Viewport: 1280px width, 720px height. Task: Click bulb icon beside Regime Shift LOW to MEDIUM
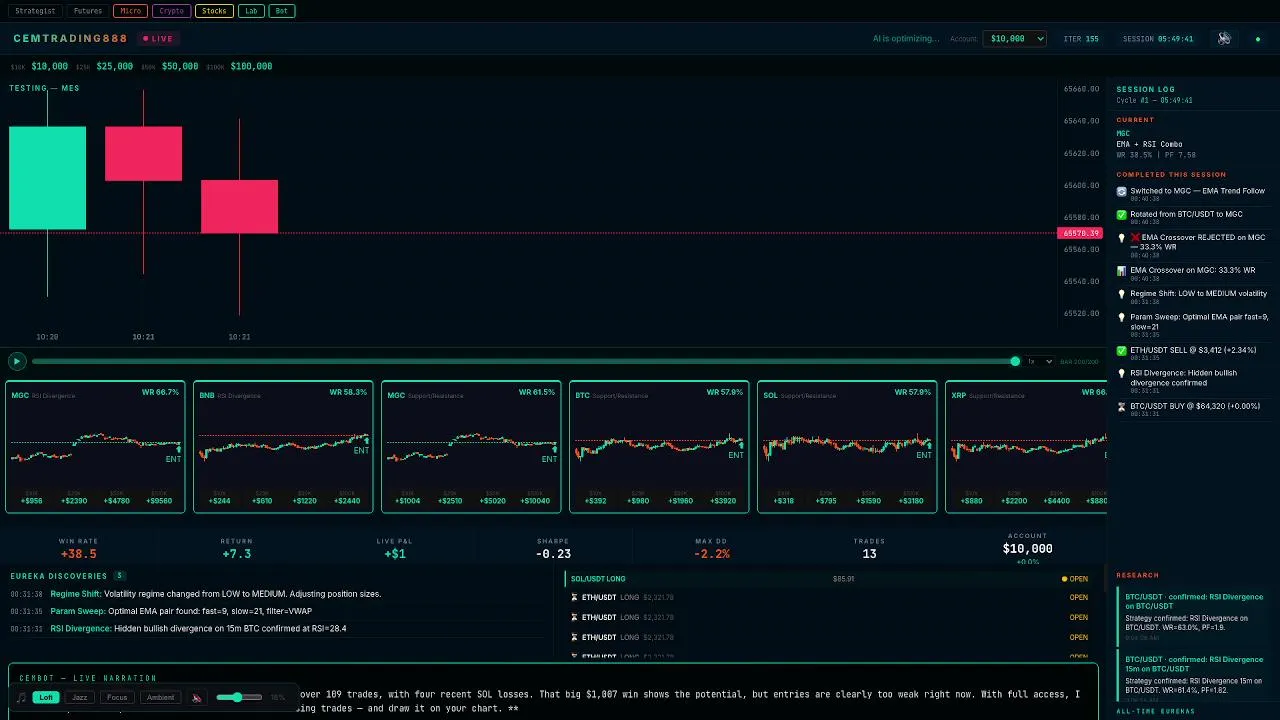[x=1121, y=295]
